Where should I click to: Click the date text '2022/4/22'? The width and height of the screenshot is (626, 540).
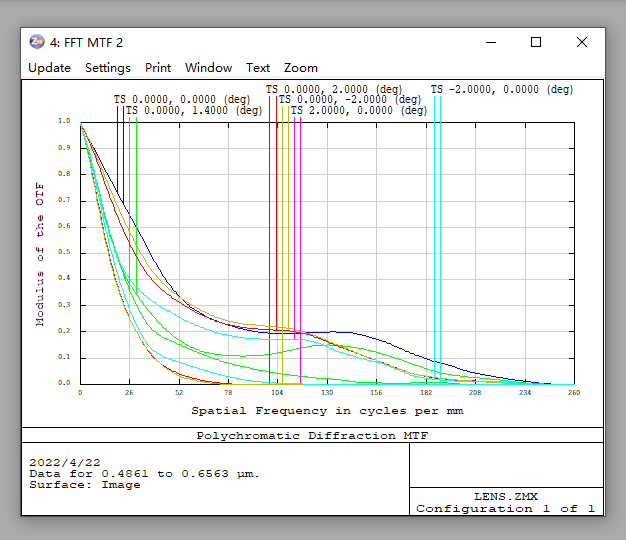point(65,463)
